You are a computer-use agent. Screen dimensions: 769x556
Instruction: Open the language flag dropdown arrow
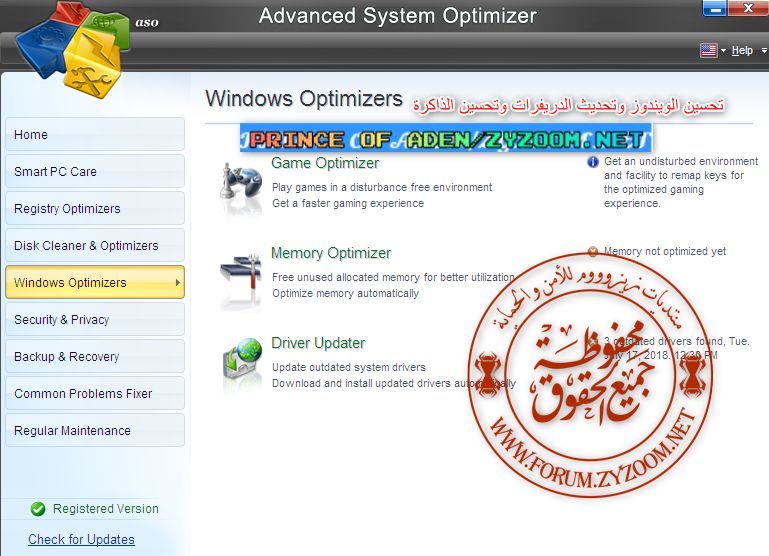pos(723,51)
